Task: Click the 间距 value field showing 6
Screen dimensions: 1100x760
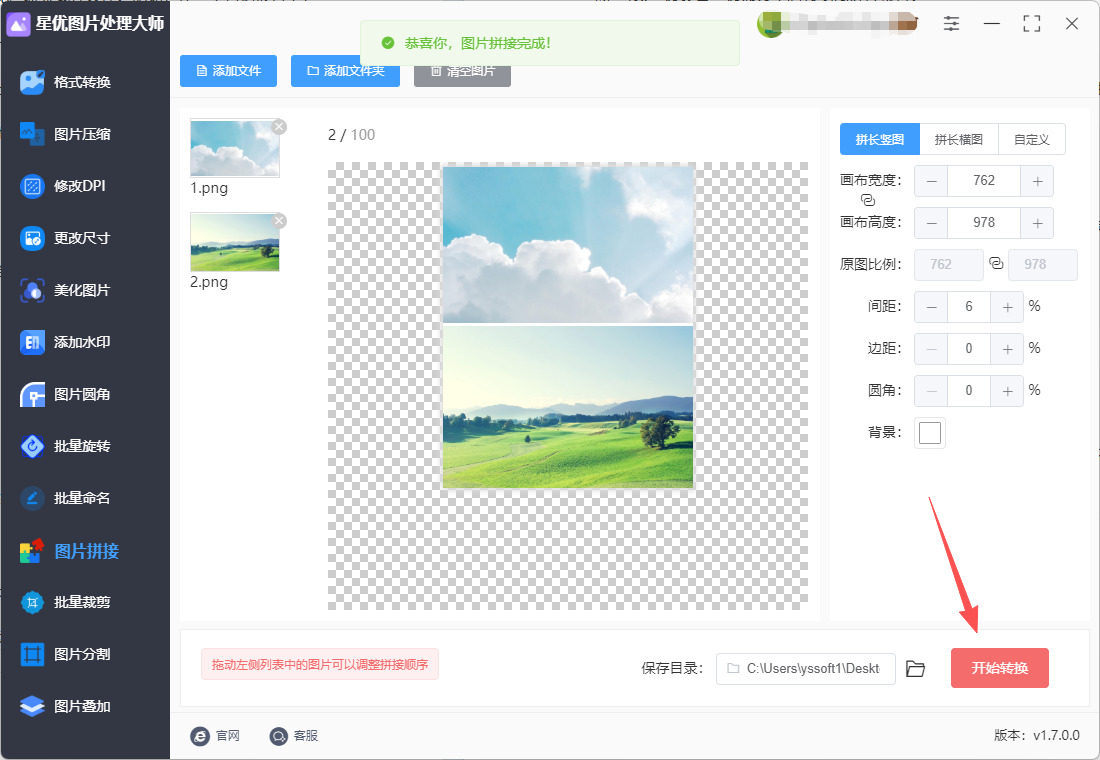Action: (969, 307)
